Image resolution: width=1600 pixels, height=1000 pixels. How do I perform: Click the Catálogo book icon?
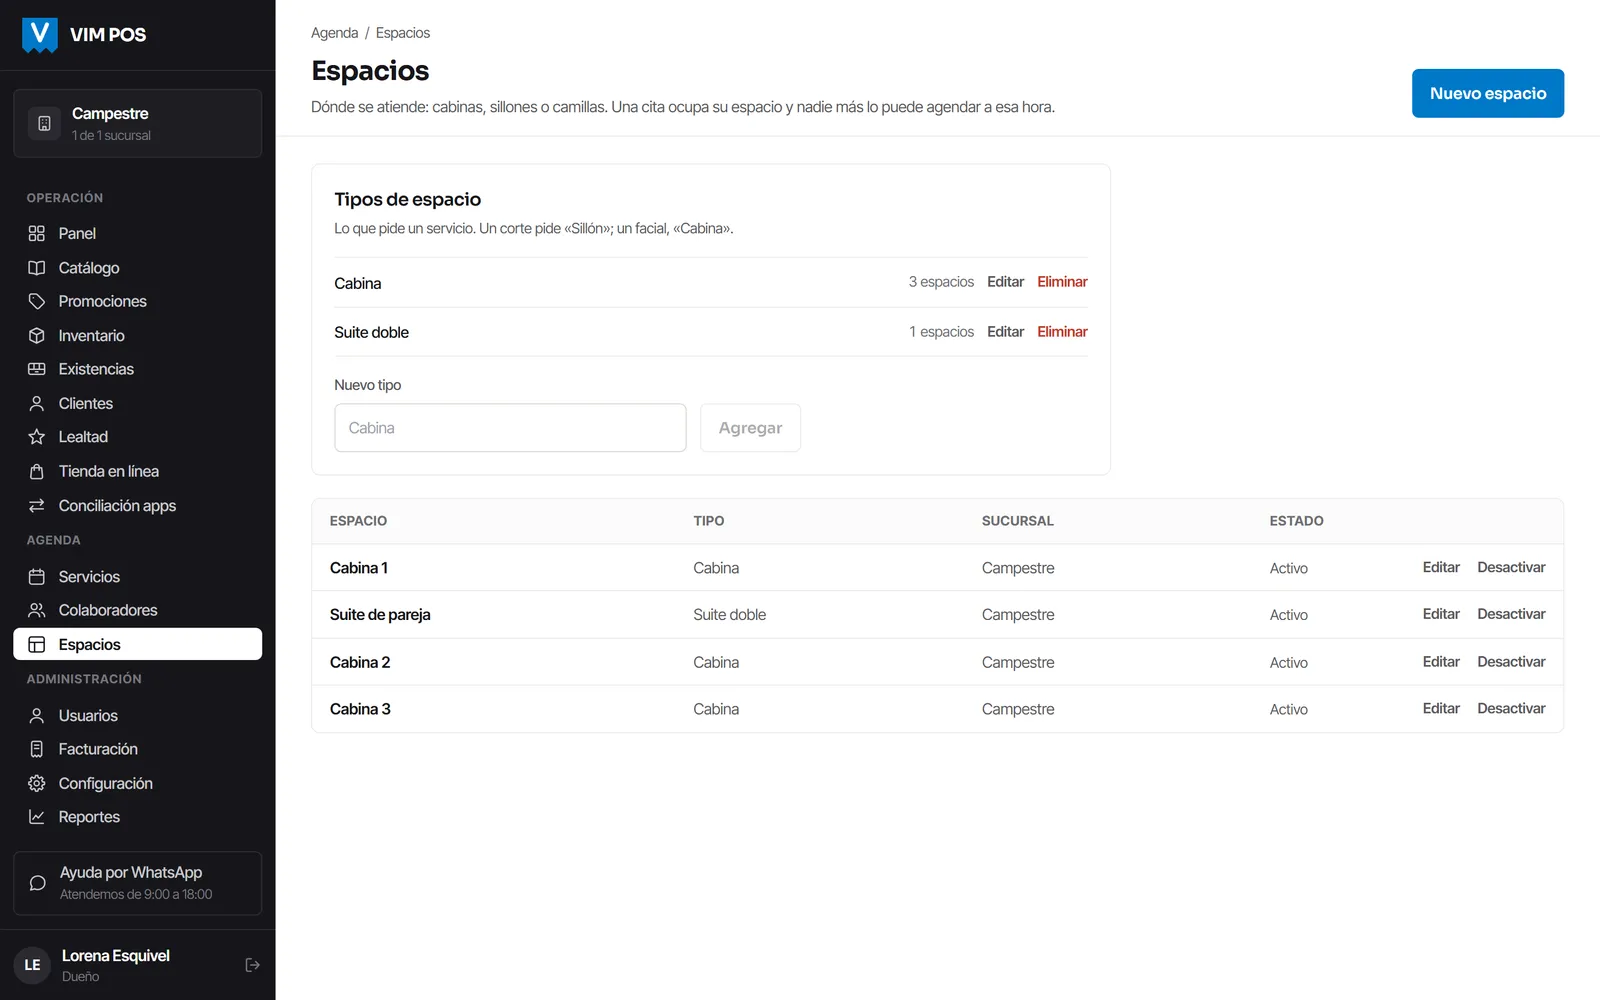click(x=37, y=268)
